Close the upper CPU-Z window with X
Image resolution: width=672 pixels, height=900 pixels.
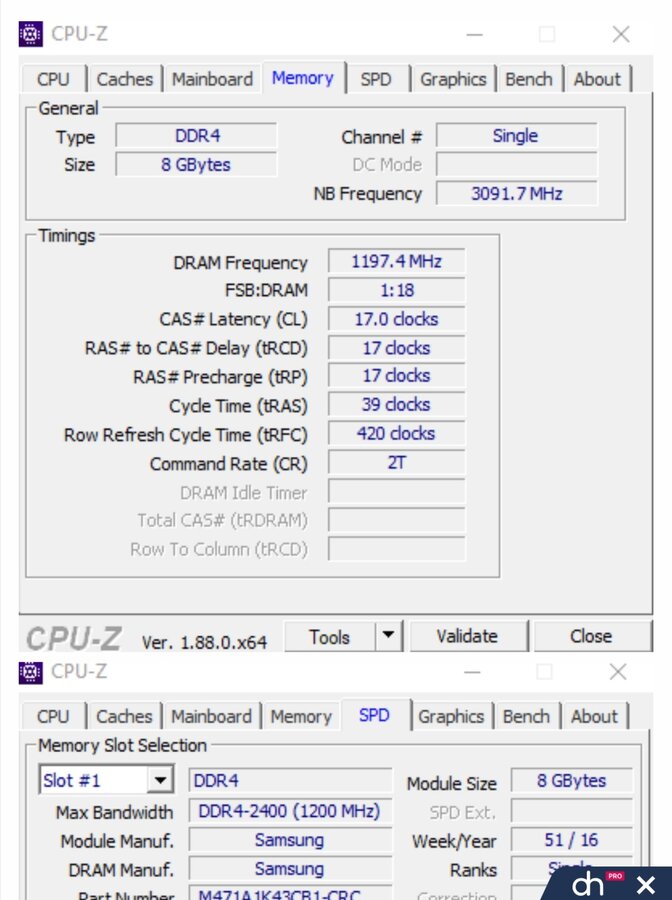621,34
